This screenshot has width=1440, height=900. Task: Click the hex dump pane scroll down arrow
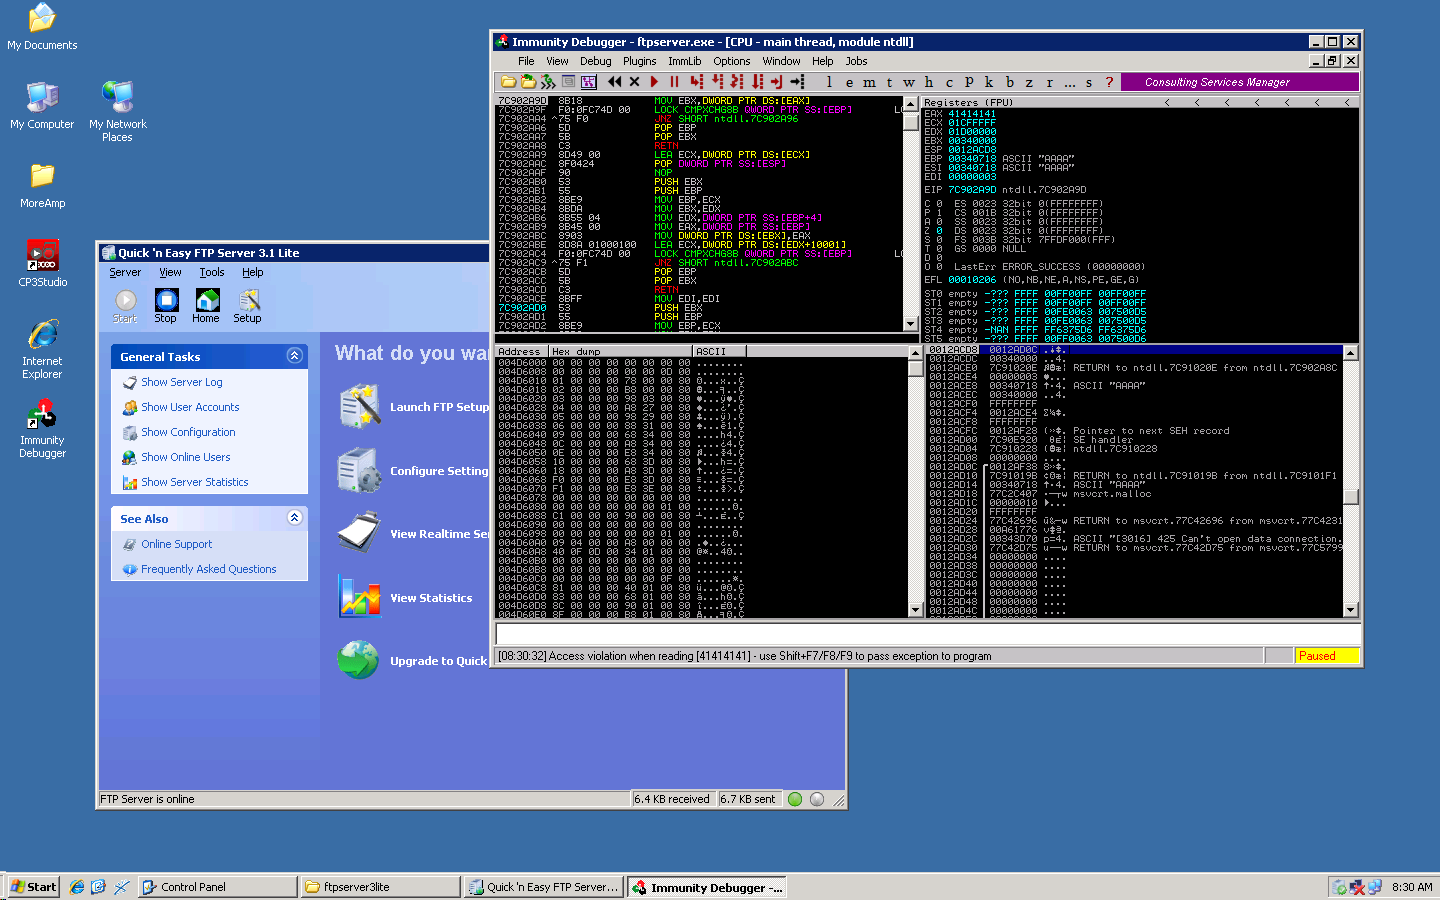(915, 609)
